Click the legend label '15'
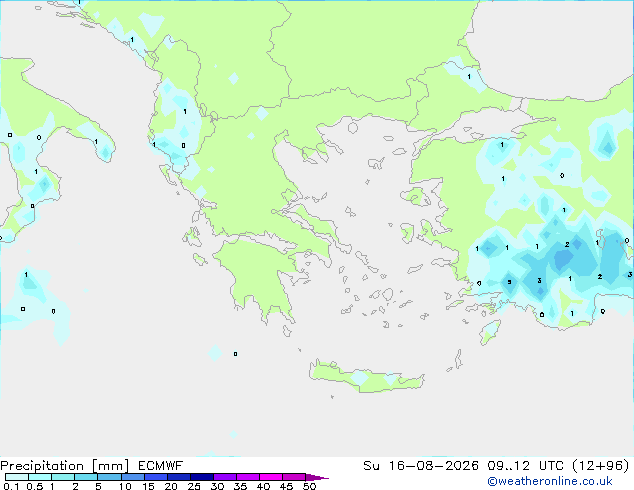634x490 pixels. 148,486
